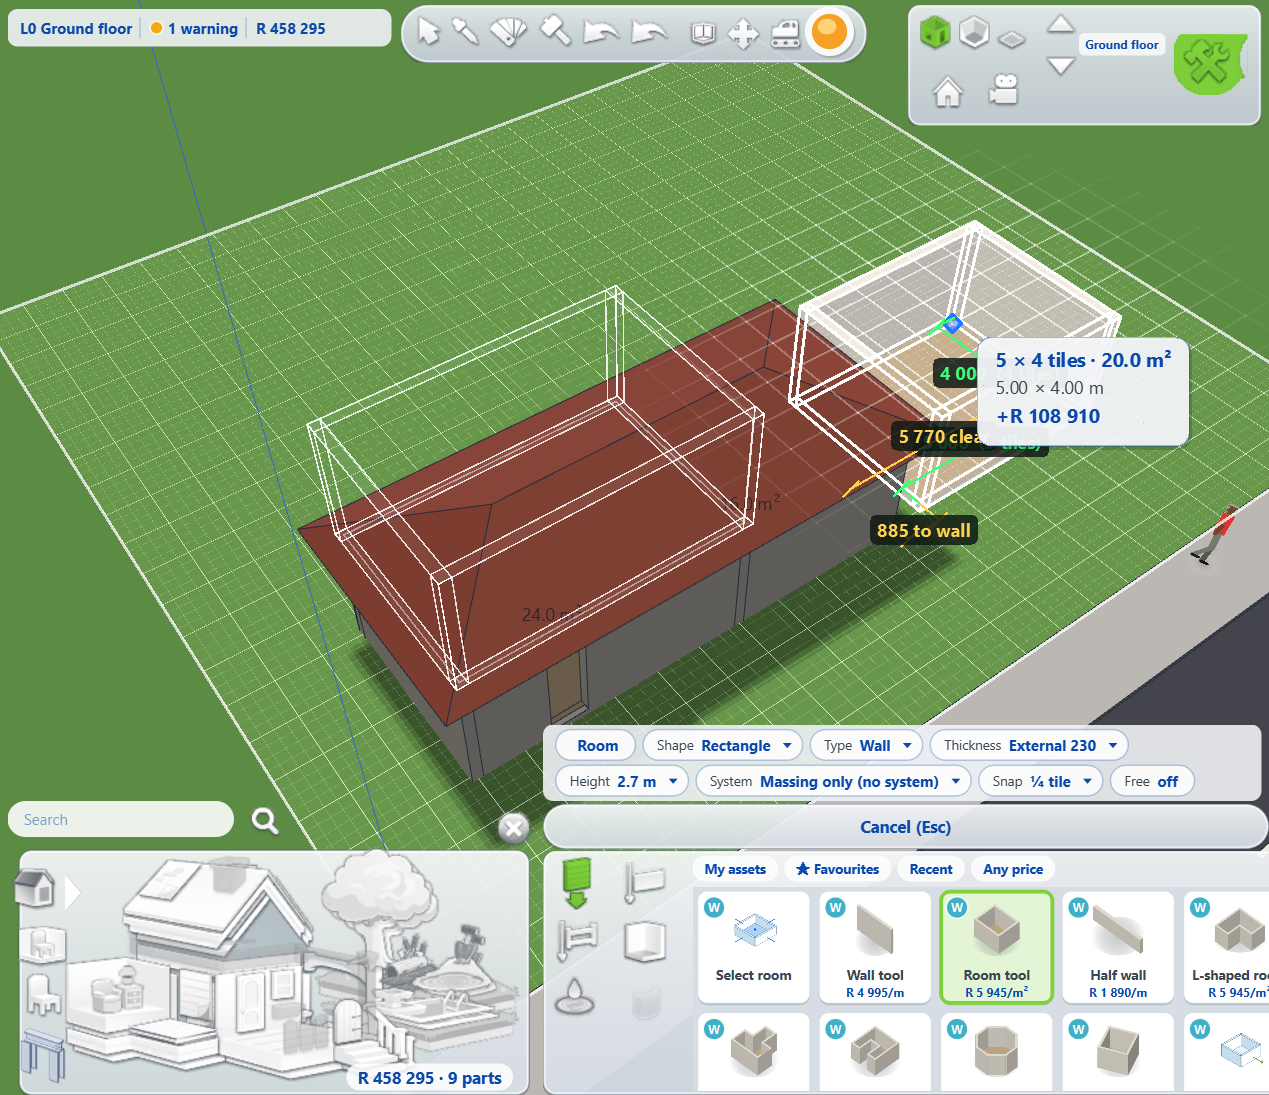Choose the L-shaped room tile
1269x1095 pixels.
click(x=1227, y=948)
